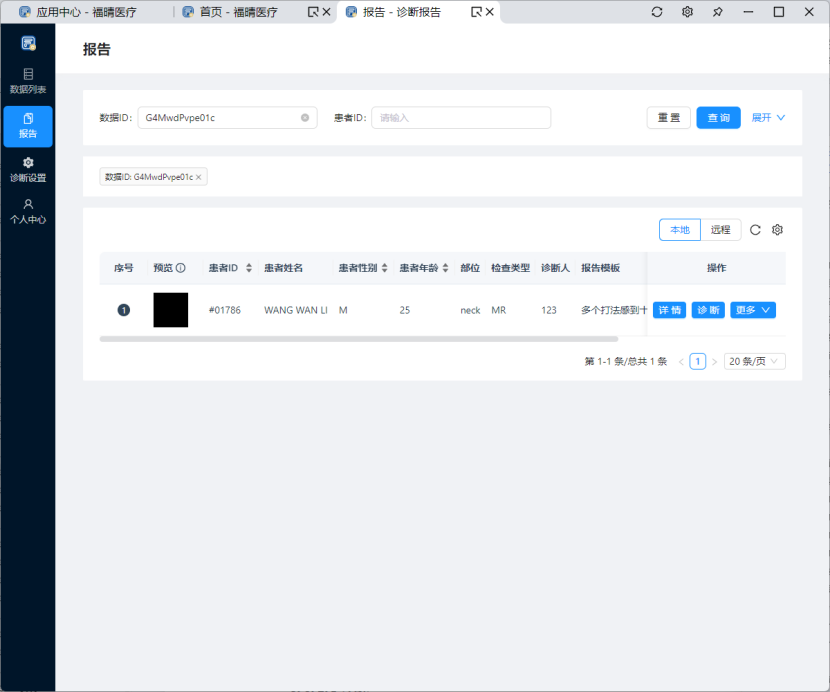830x692 pixels.
Task: Open table column settings gear
Action: click(x=777, y=230)
